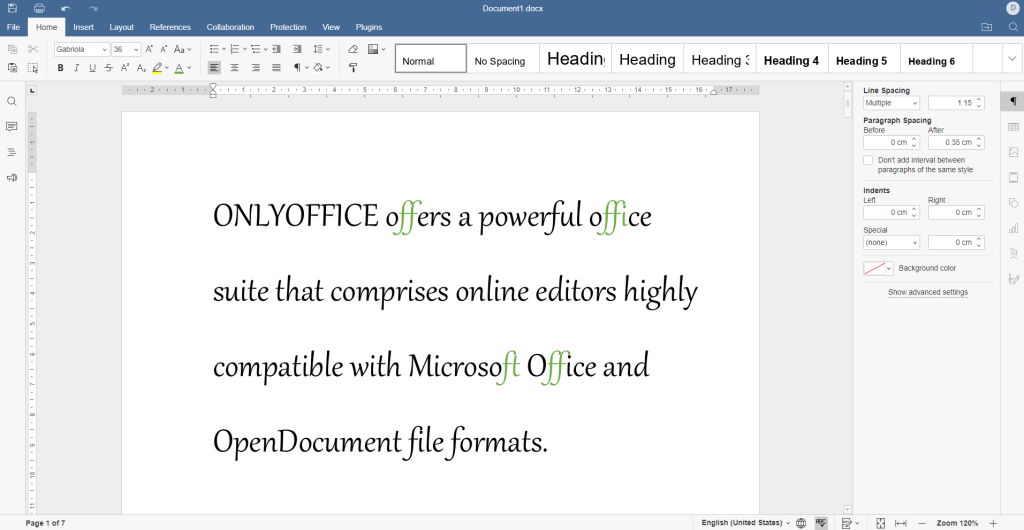Open the Gabriola font name dropdown
This screenshot has width=1024, height=530.
104,49
